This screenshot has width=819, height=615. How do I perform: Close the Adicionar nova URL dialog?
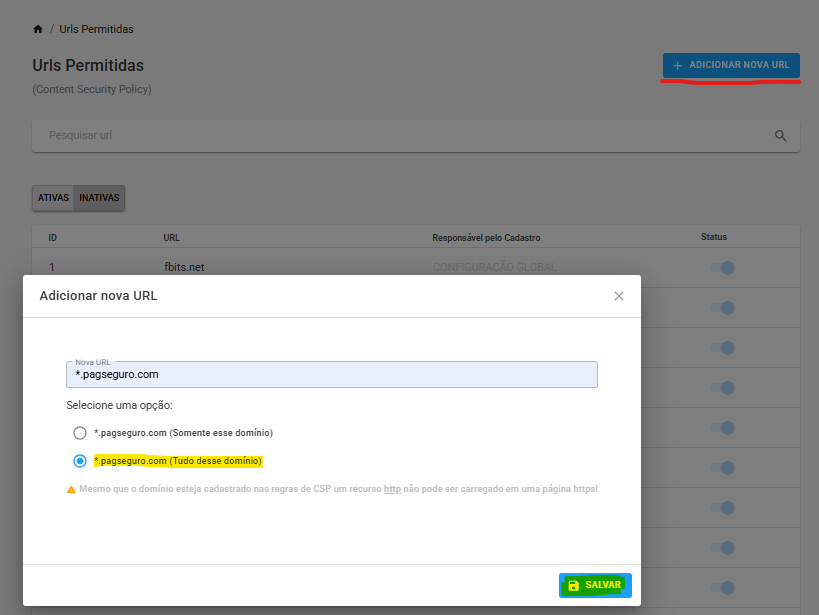click(619, 296)
